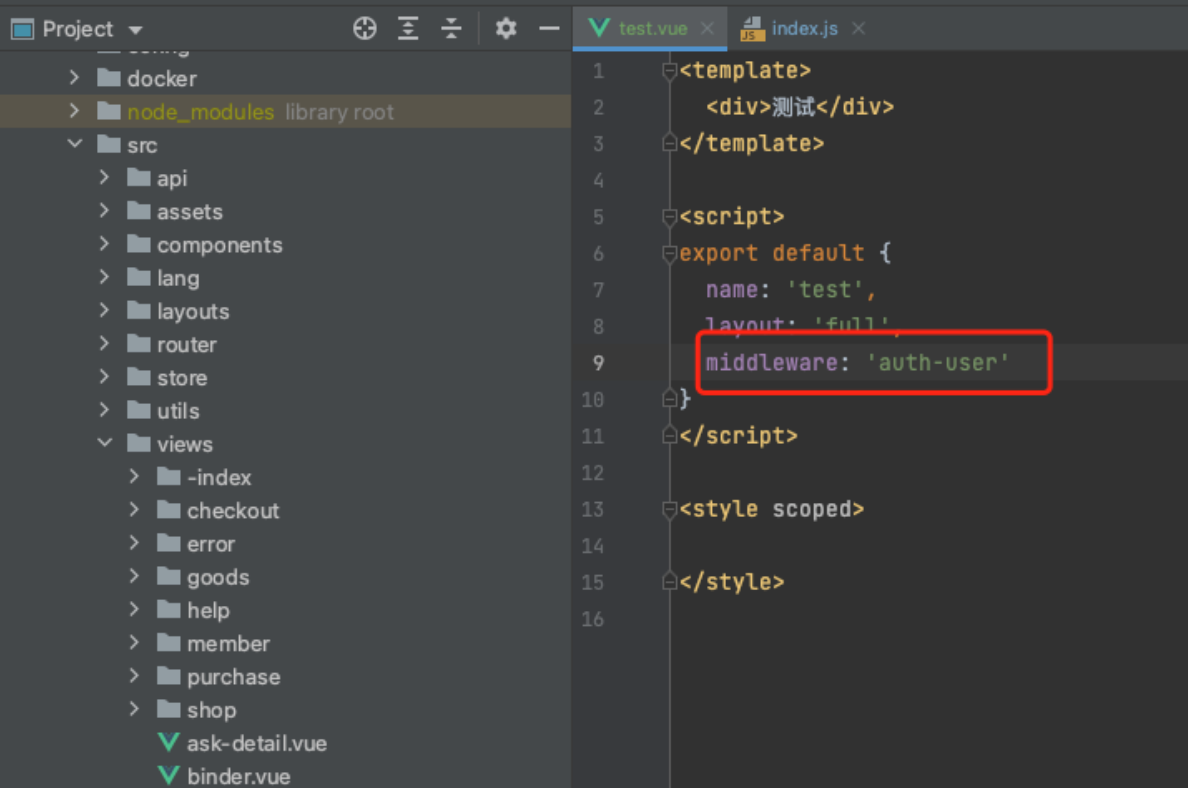
Task: Click the Vue icon on test.vue tab
Action: 599,28
